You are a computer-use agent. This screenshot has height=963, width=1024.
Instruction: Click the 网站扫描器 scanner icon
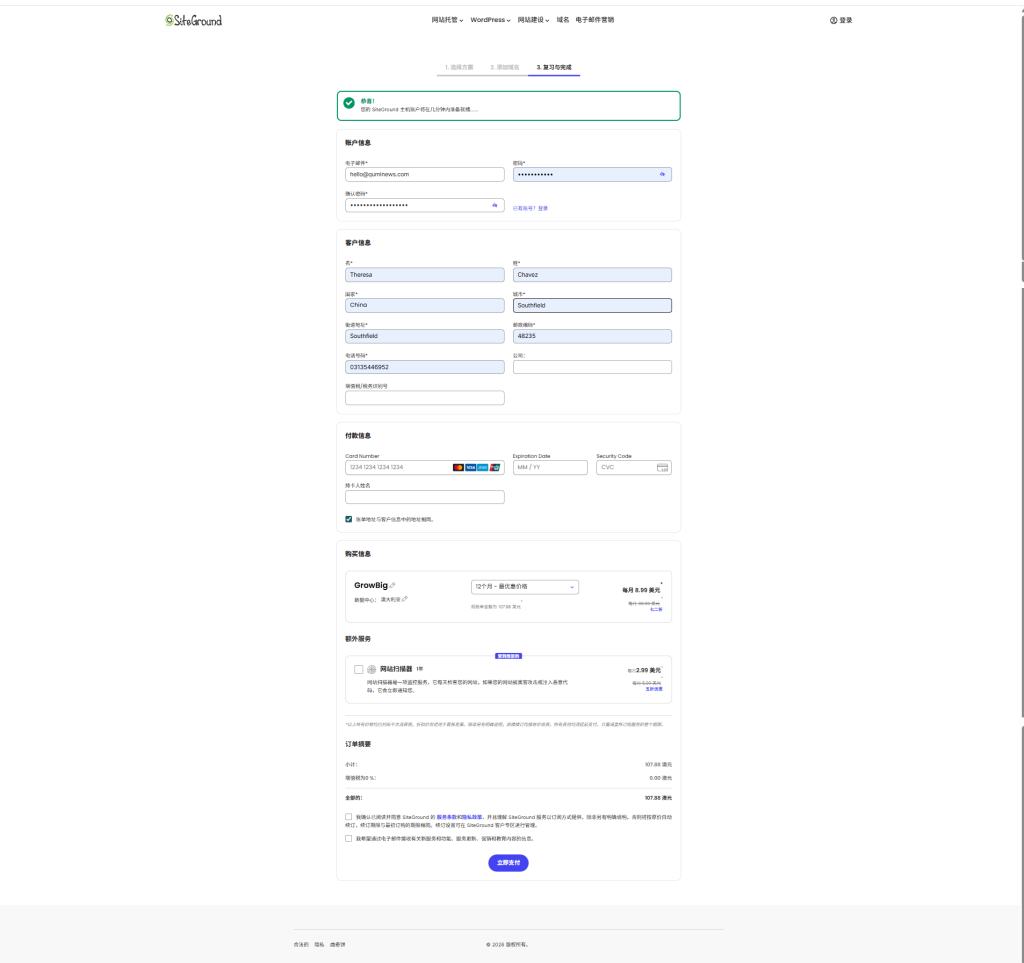tap(372, 669)
